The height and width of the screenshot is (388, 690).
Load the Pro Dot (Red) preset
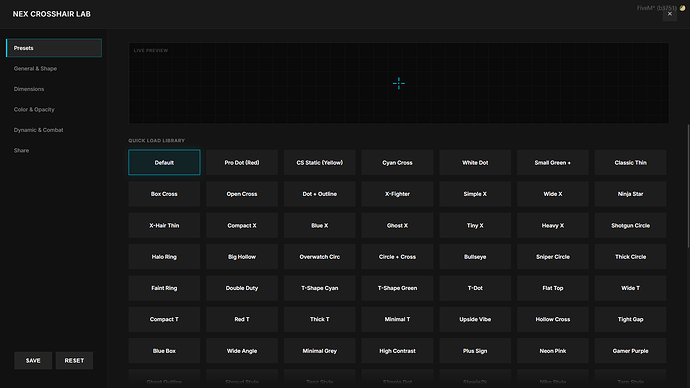click(x=242, y=162)
